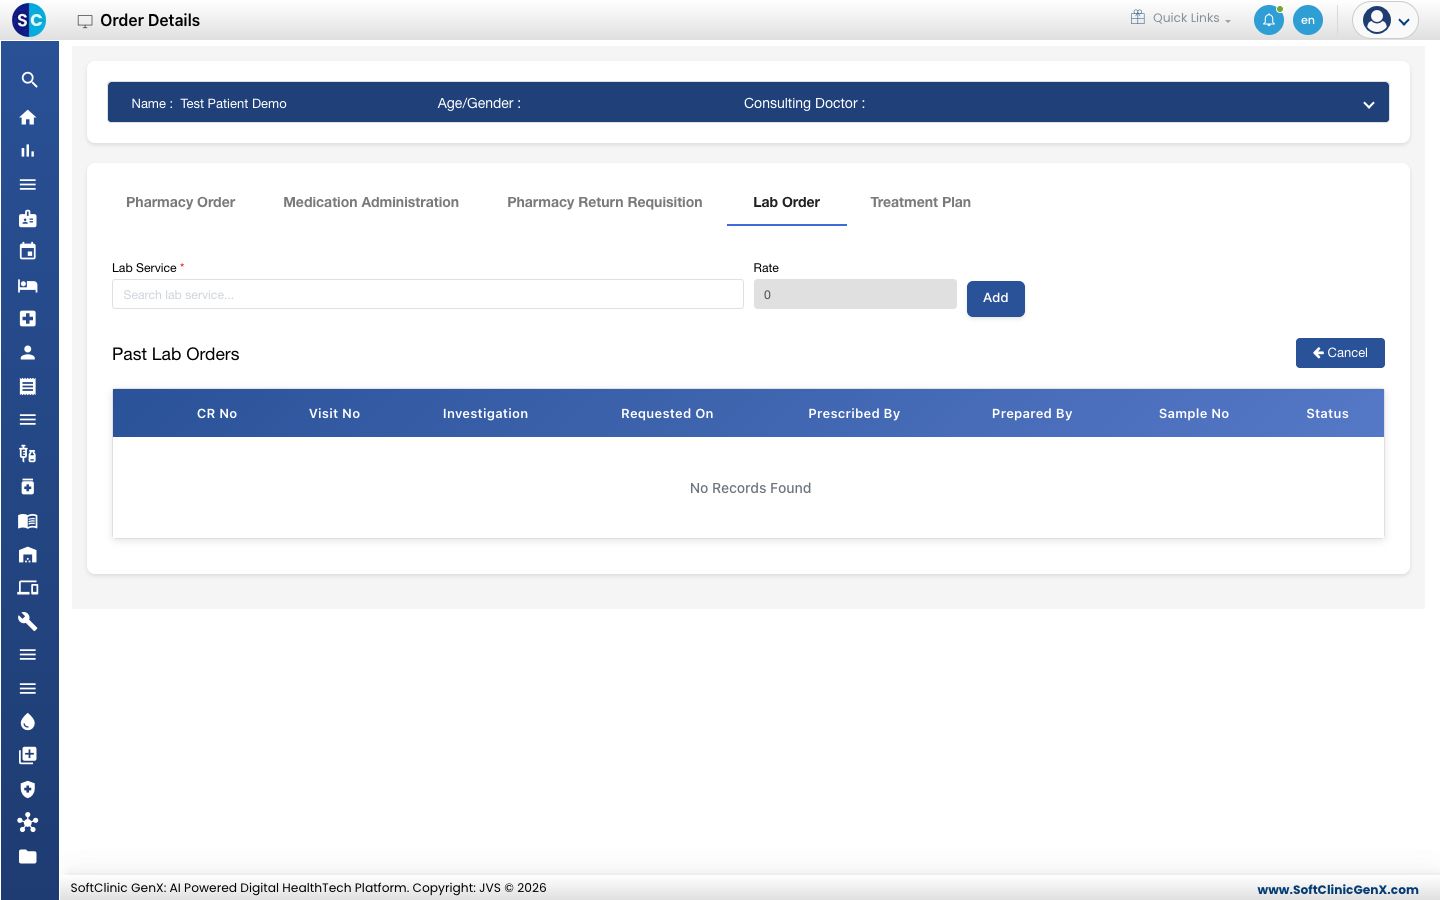This screenshot has width=1440, height=900.
Task: Open the open-book icon in sidebar
Action: coord(28,521)
